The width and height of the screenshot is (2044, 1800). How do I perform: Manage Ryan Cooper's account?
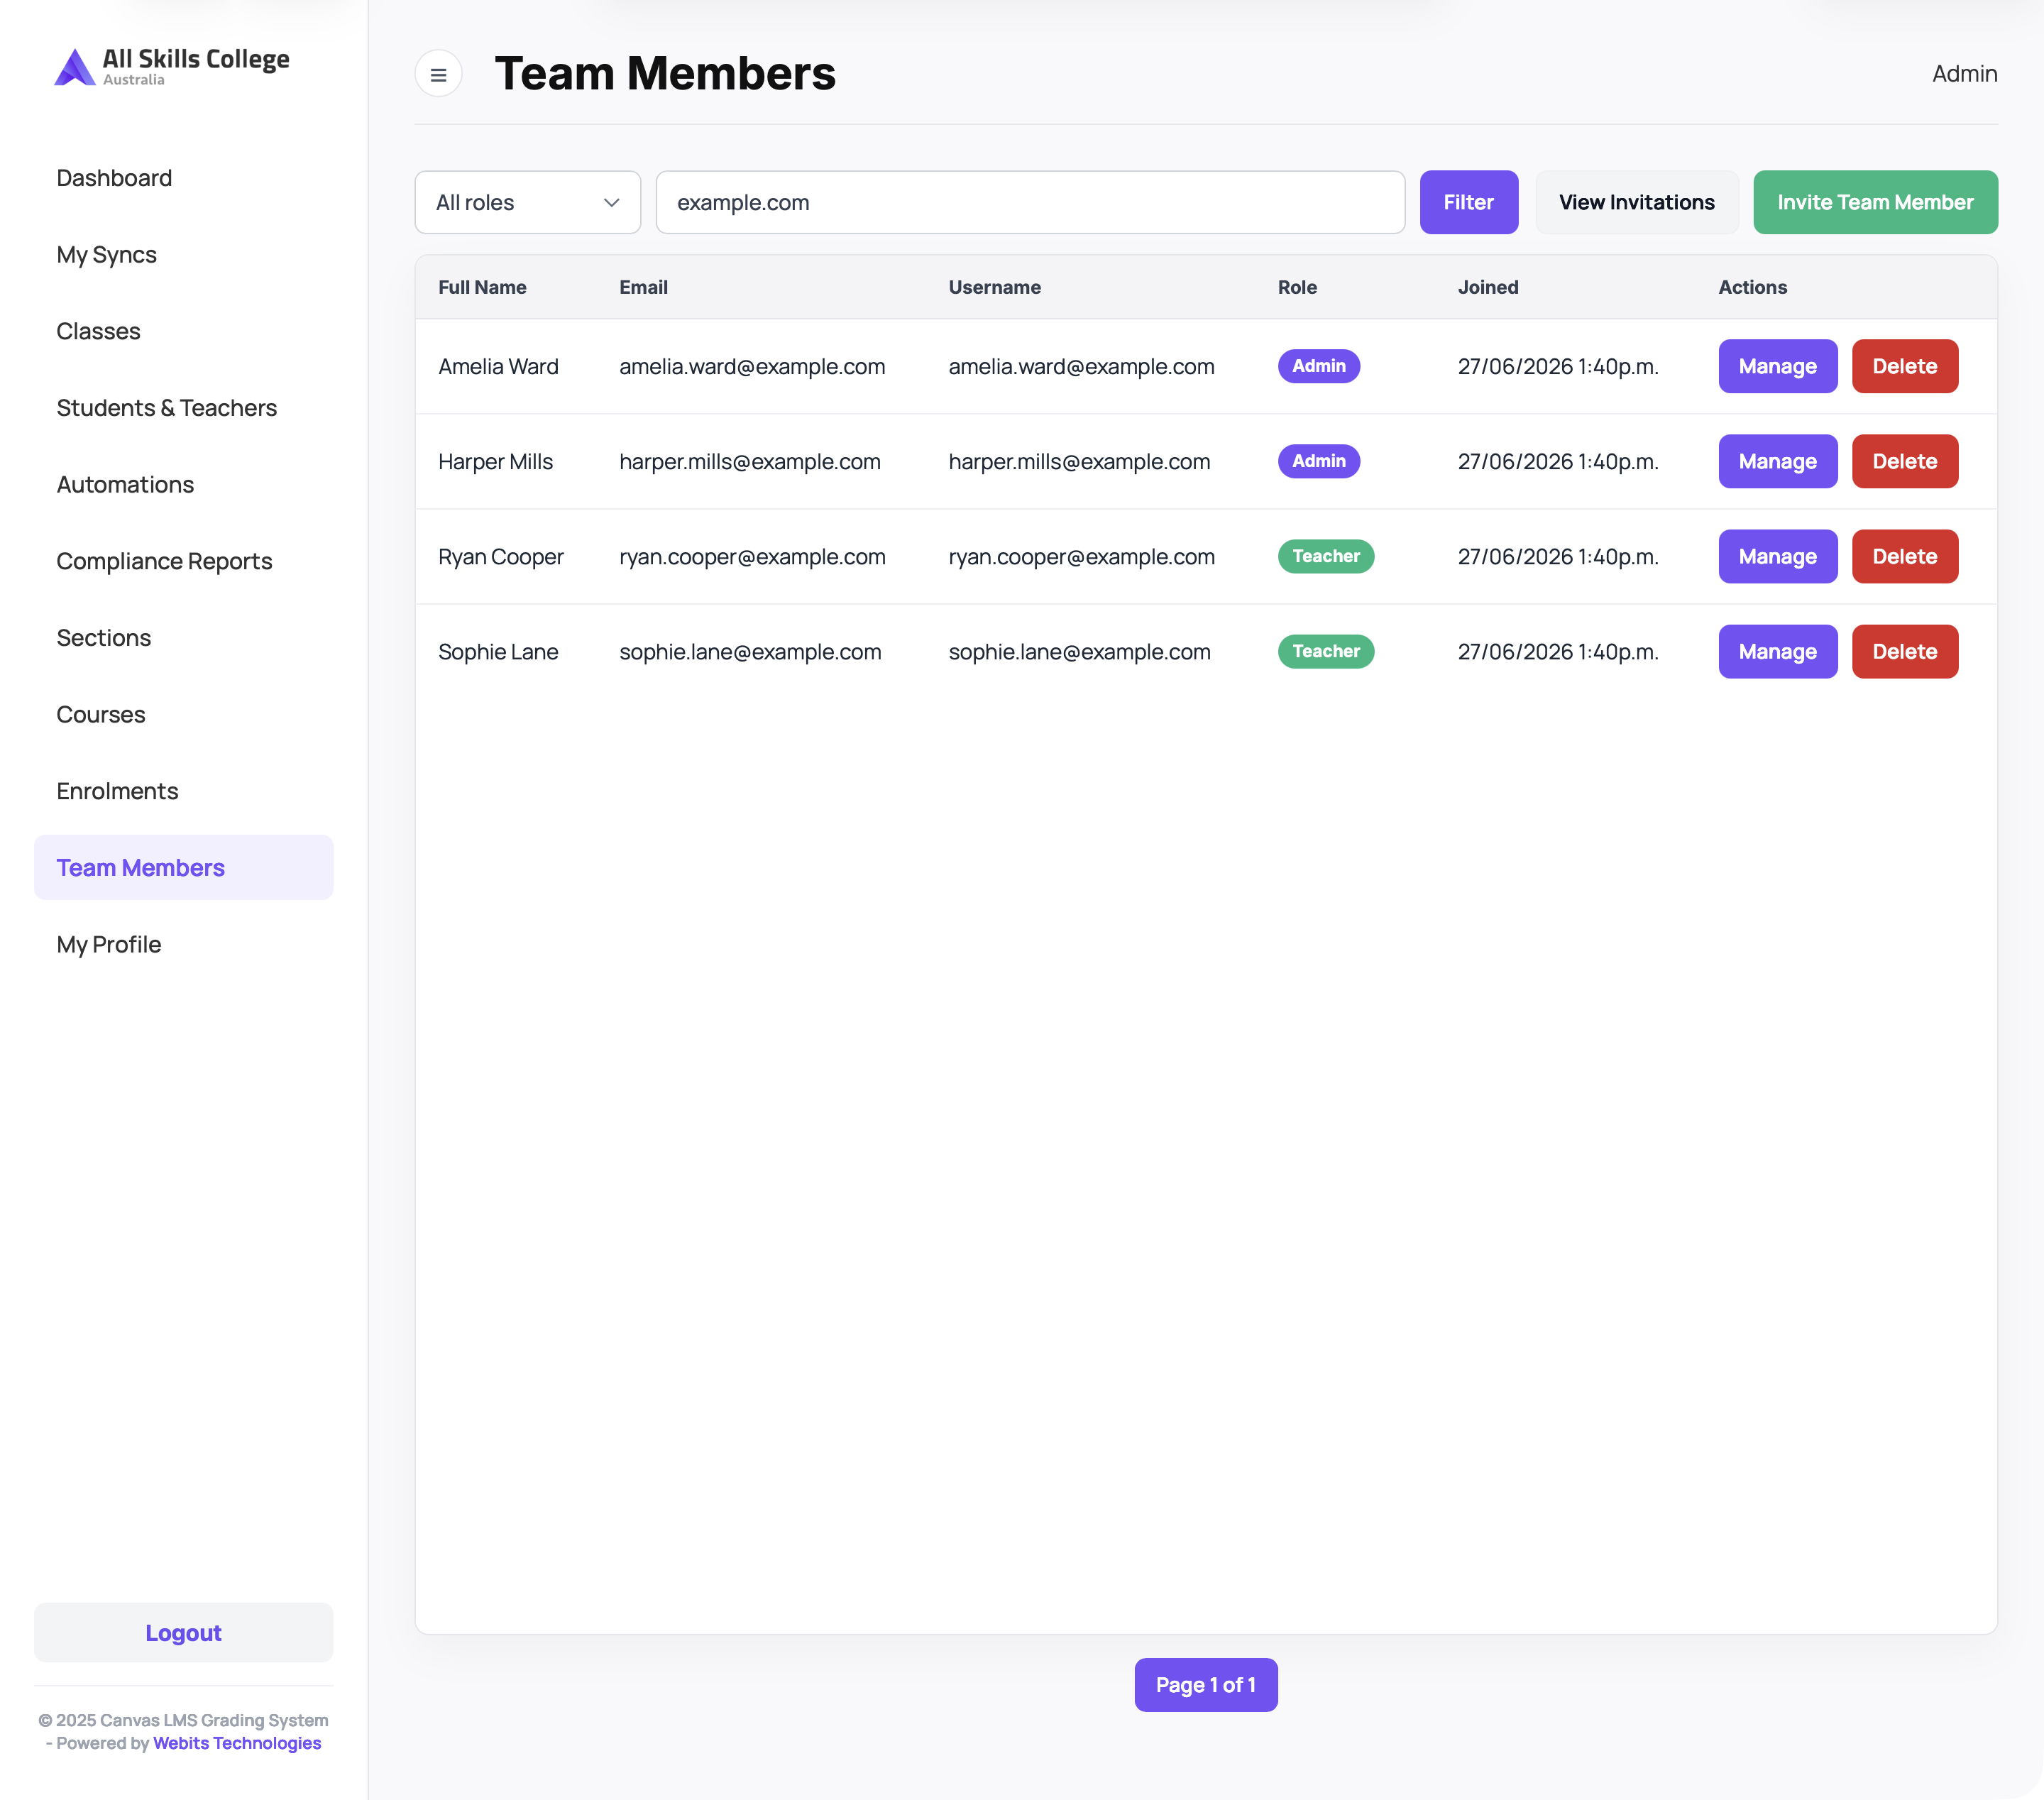(x=1777, y=556)
